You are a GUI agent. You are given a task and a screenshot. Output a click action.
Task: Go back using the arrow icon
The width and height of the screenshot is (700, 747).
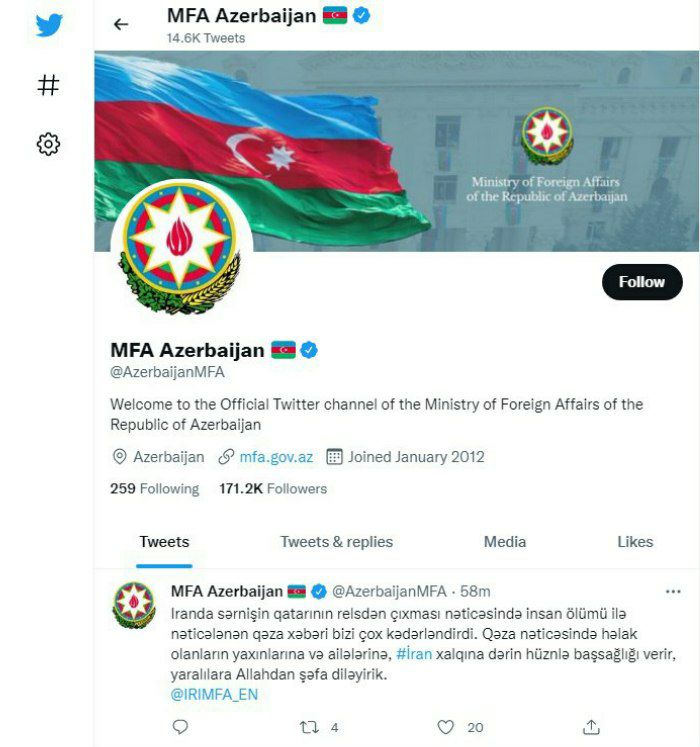tap(121, 24)
